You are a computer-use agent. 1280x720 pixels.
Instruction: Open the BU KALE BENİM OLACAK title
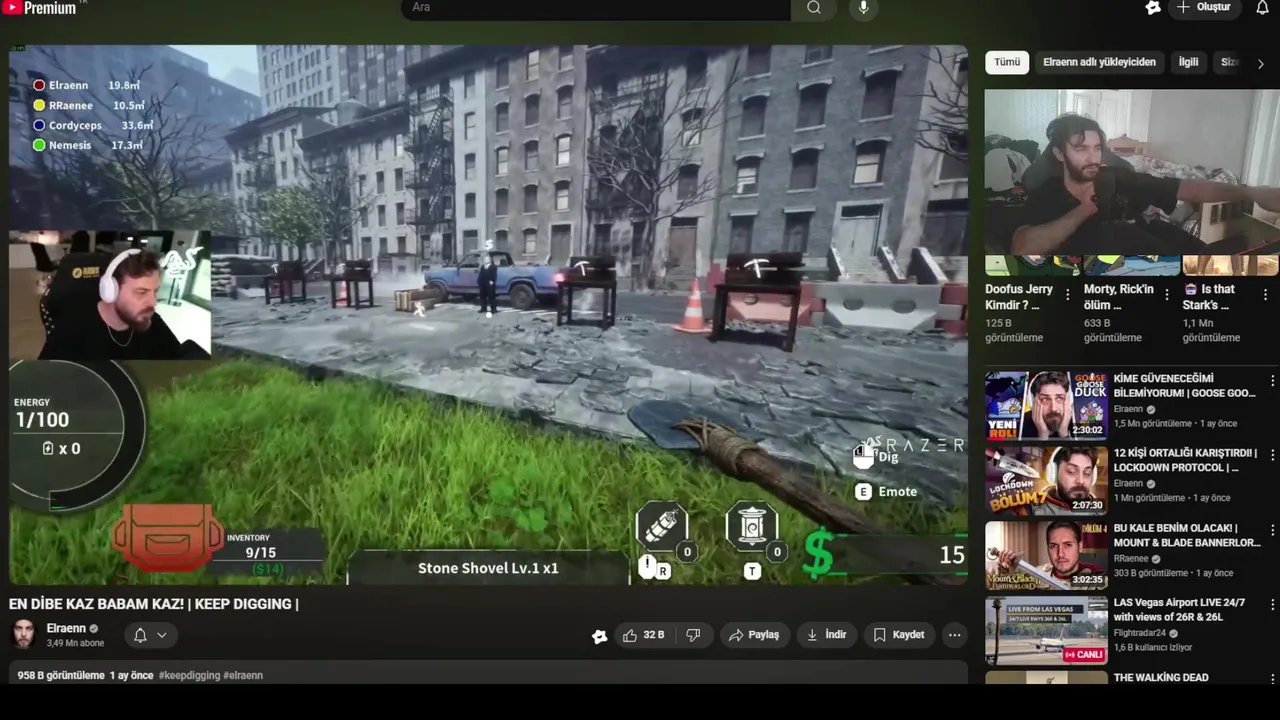(x=1187, y=535)
